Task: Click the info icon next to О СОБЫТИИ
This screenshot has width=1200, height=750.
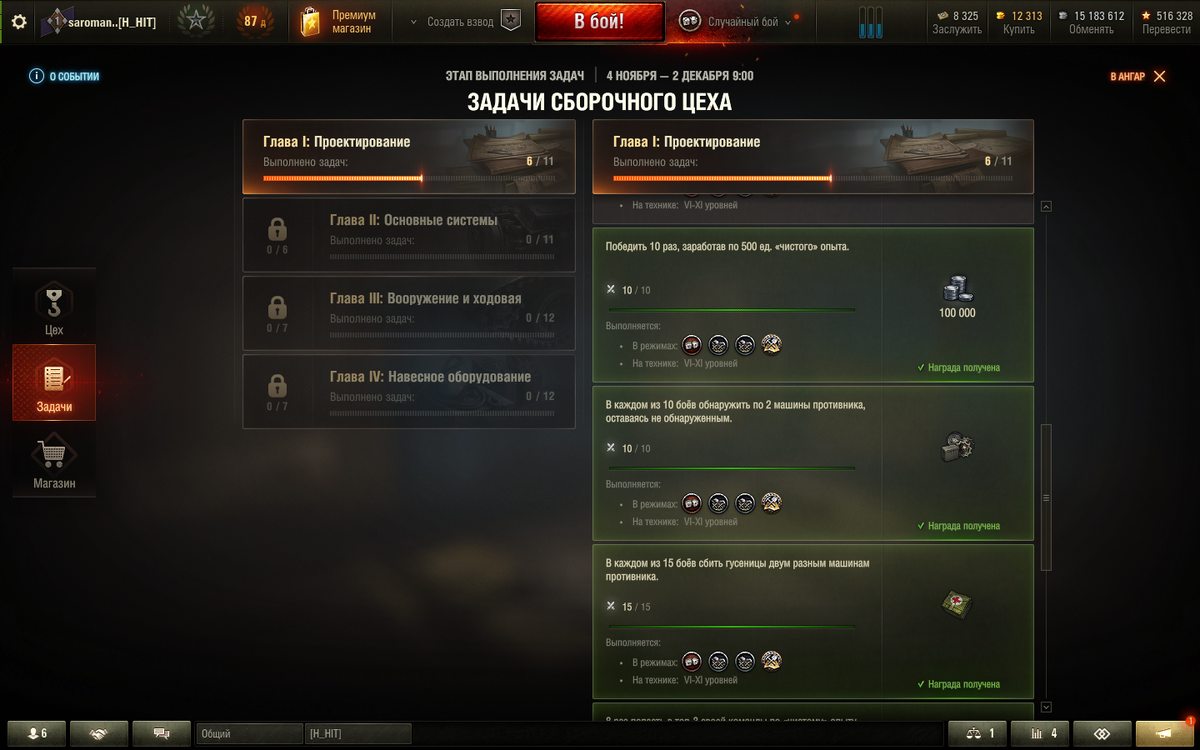Action: tap(36, 76)
